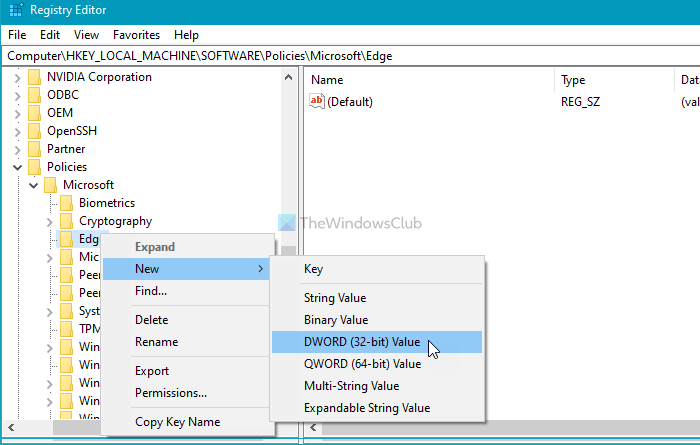
Task: Select Expand in the context menu
Action: tap(186, 247)
